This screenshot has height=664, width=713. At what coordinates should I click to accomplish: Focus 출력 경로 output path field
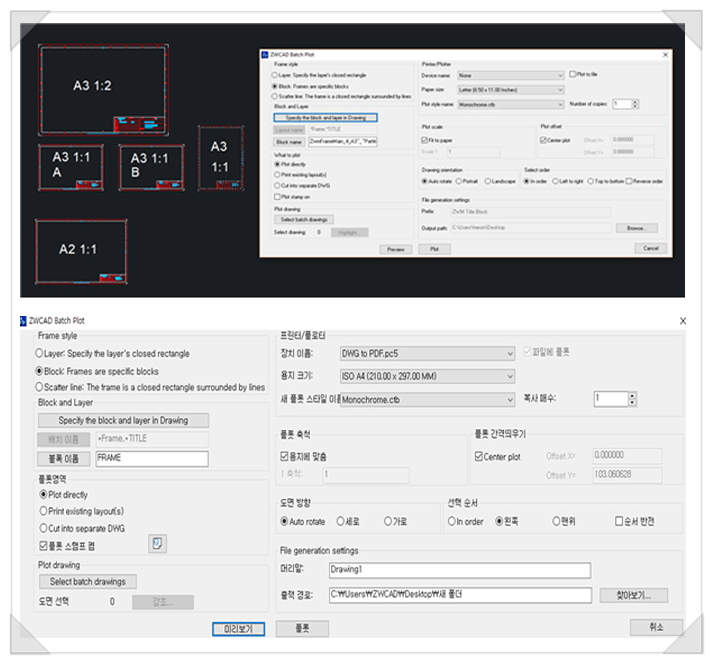click(460, 595)
